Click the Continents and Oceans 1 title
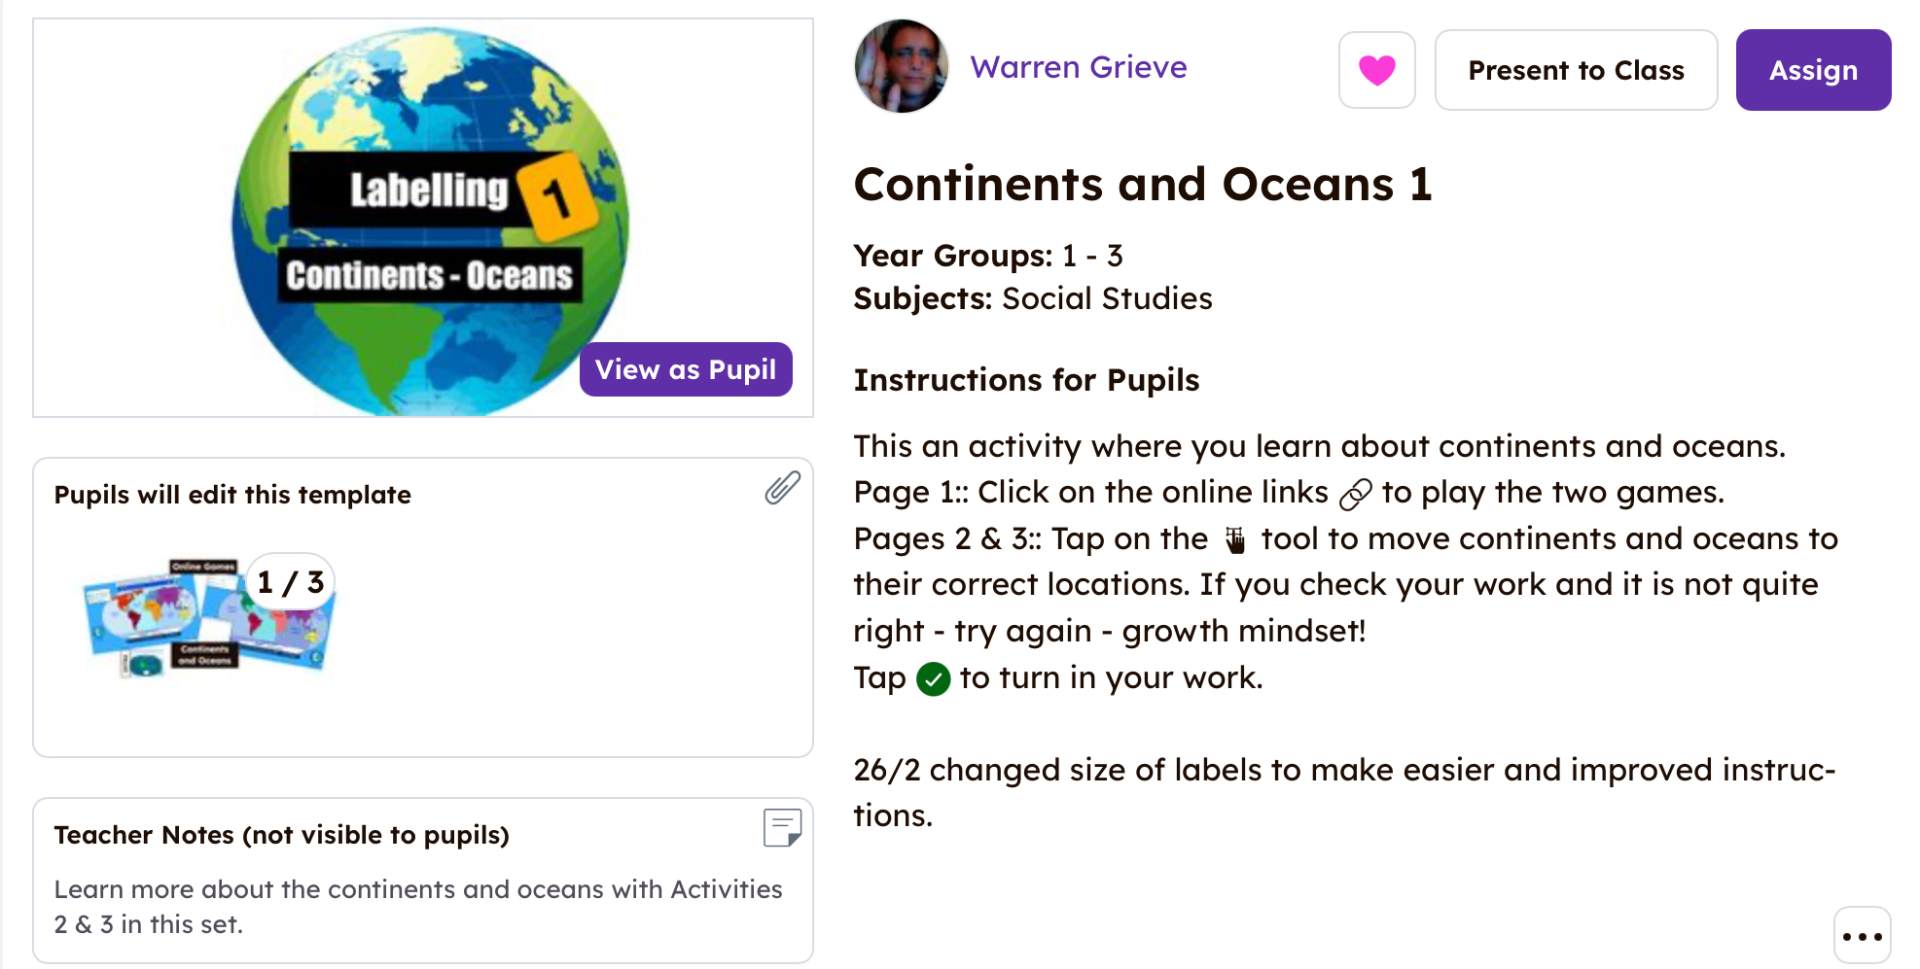Viewport: 1920px width, 969px height. [x=1142, y=185]
